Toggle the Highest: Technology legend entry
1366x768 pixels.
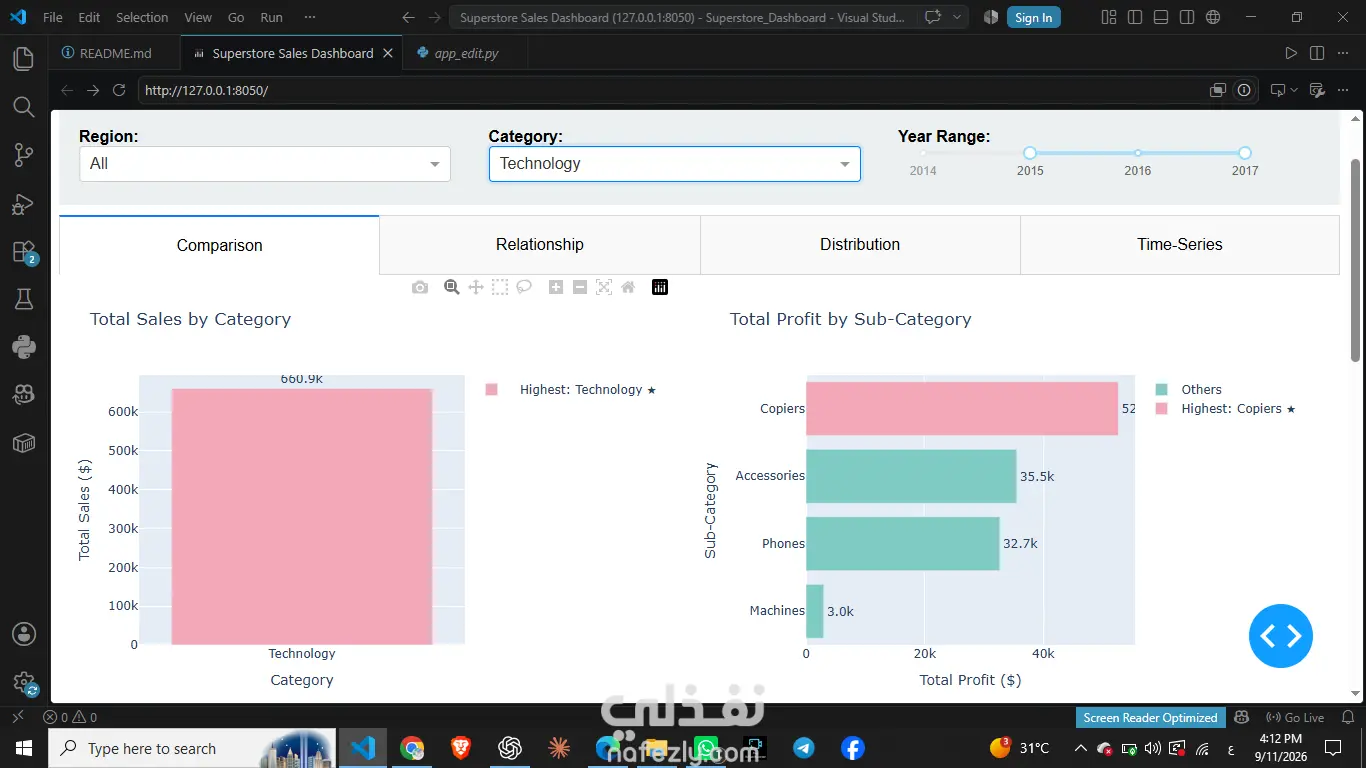tap(571, 390)
